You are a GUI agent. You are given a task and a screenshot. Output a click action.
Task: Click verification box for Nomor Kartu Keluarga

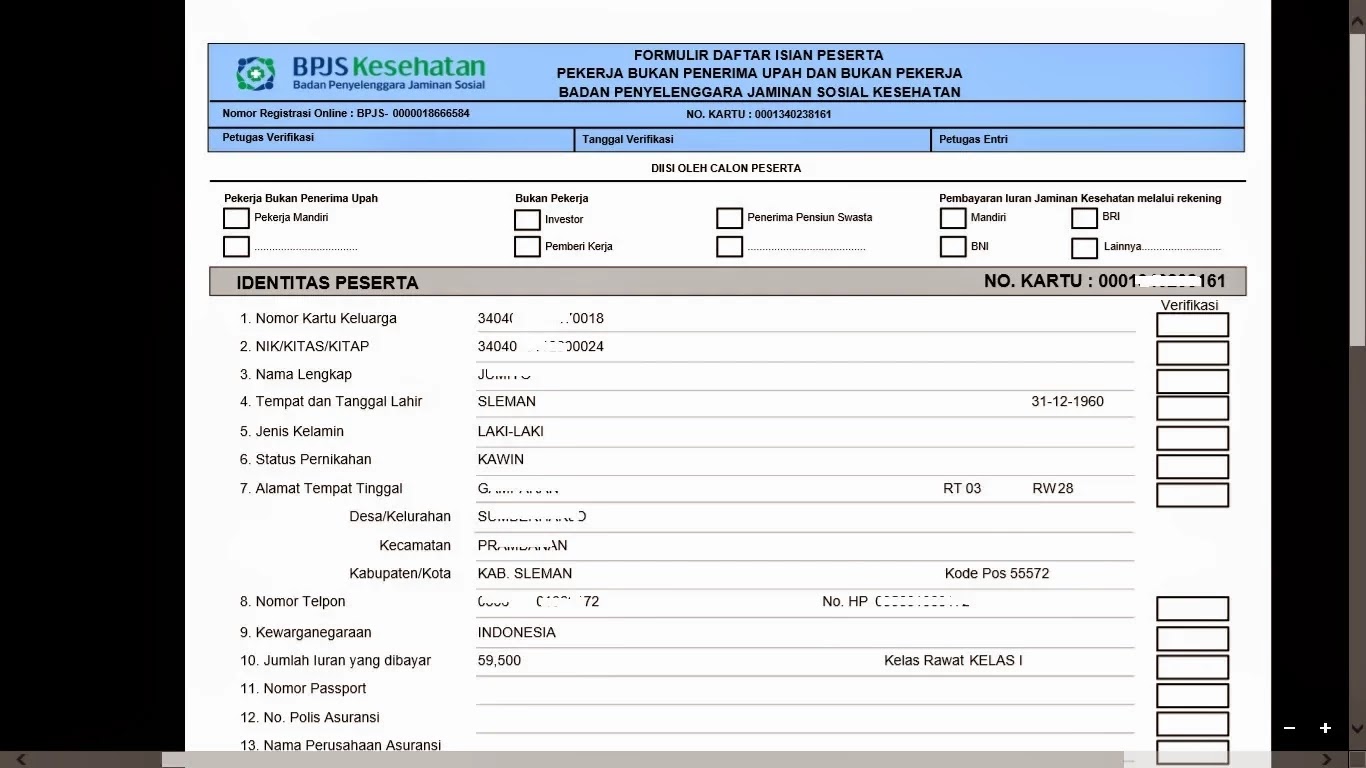coord(1192,325)
